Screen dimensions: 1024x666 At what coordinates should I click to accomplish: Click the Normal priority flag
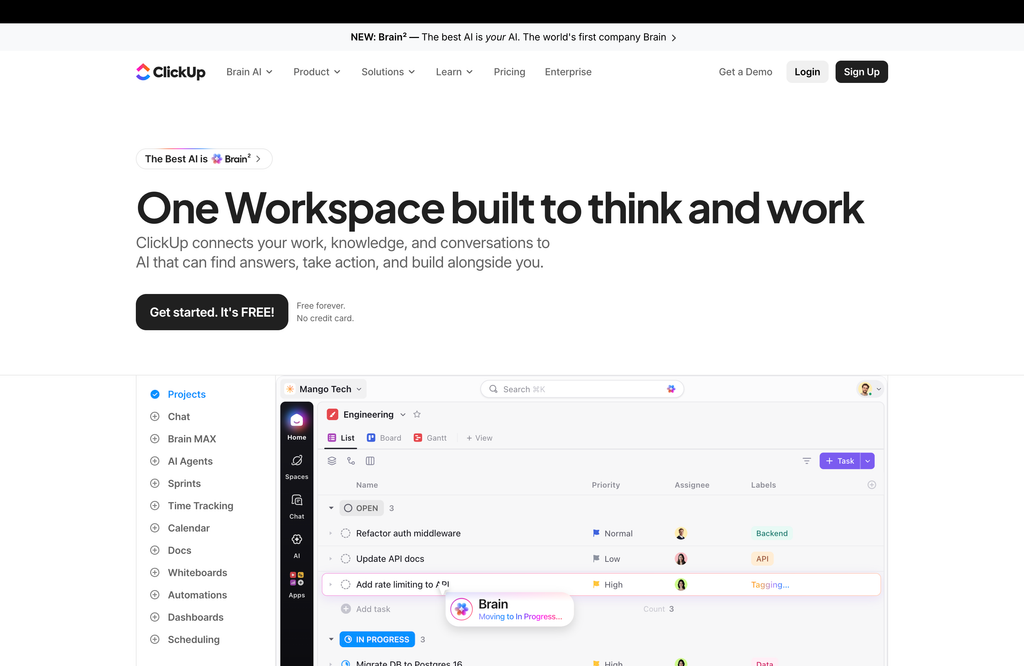[596, 533]
